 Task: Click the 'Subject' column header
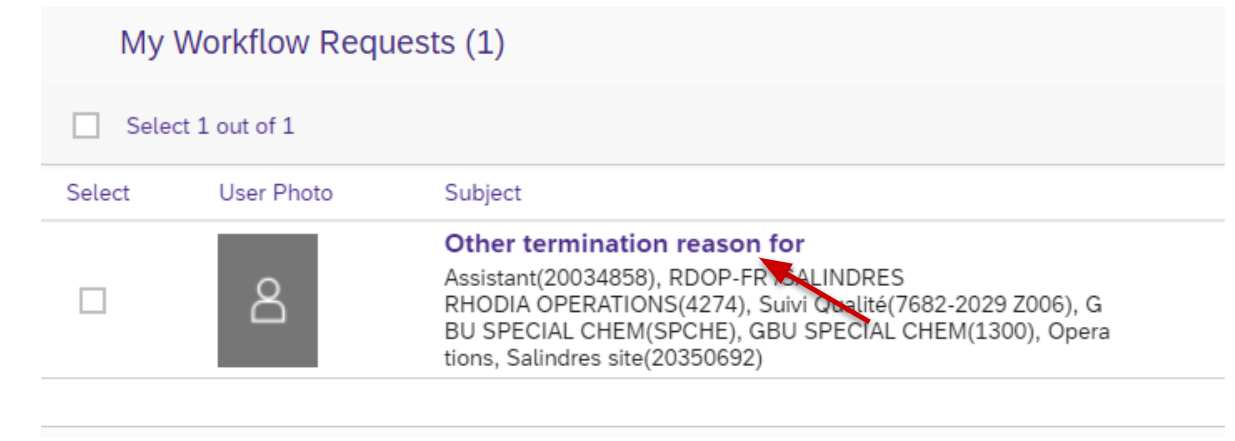[483, 193]
